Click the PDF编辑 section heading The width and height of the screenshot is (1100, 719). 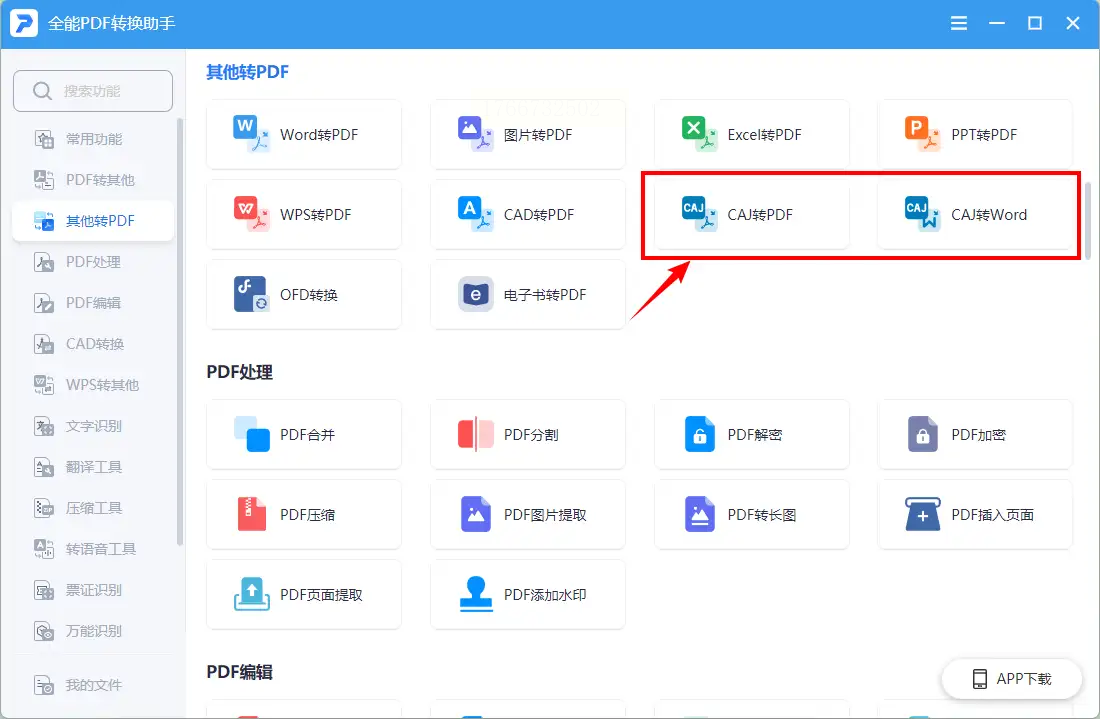pos(239,672)
